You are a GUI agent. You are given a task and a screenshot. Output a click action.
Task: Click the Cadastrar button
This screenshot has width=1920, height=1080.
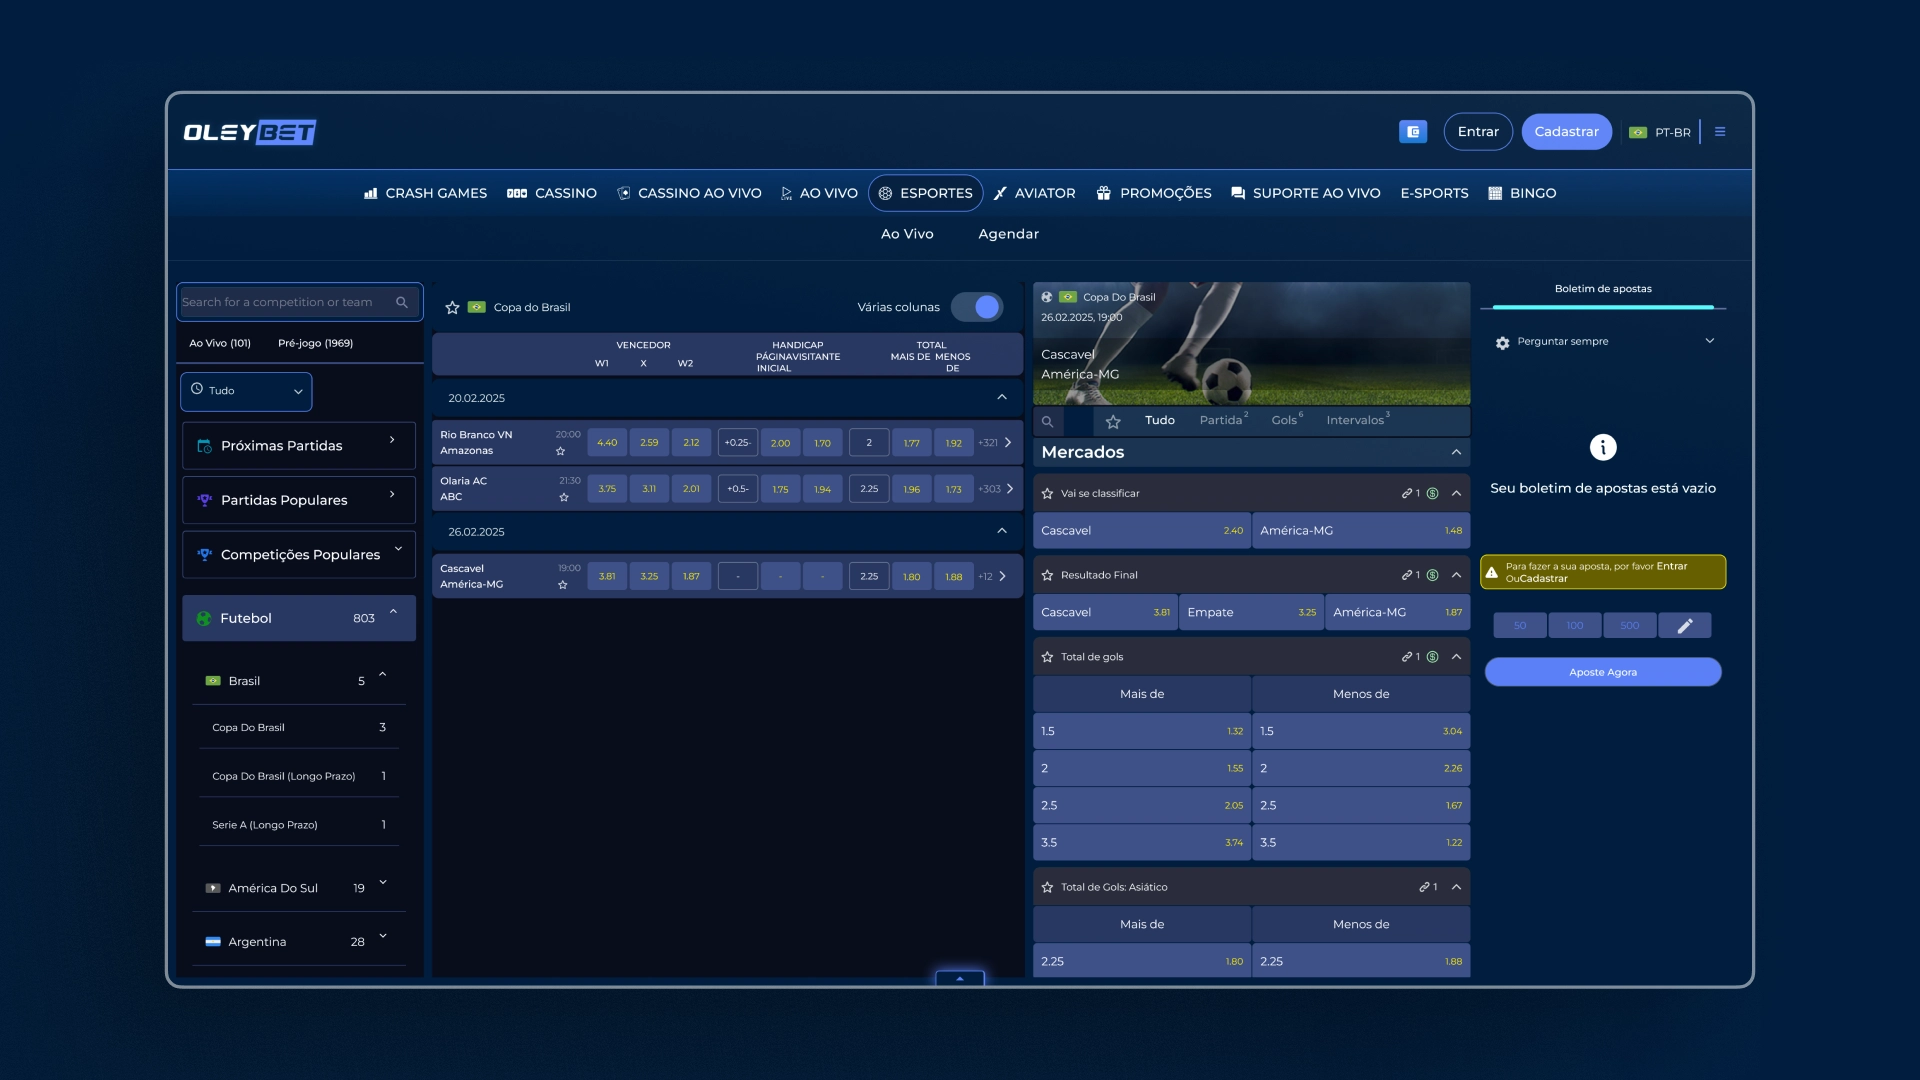point(1566,132)
